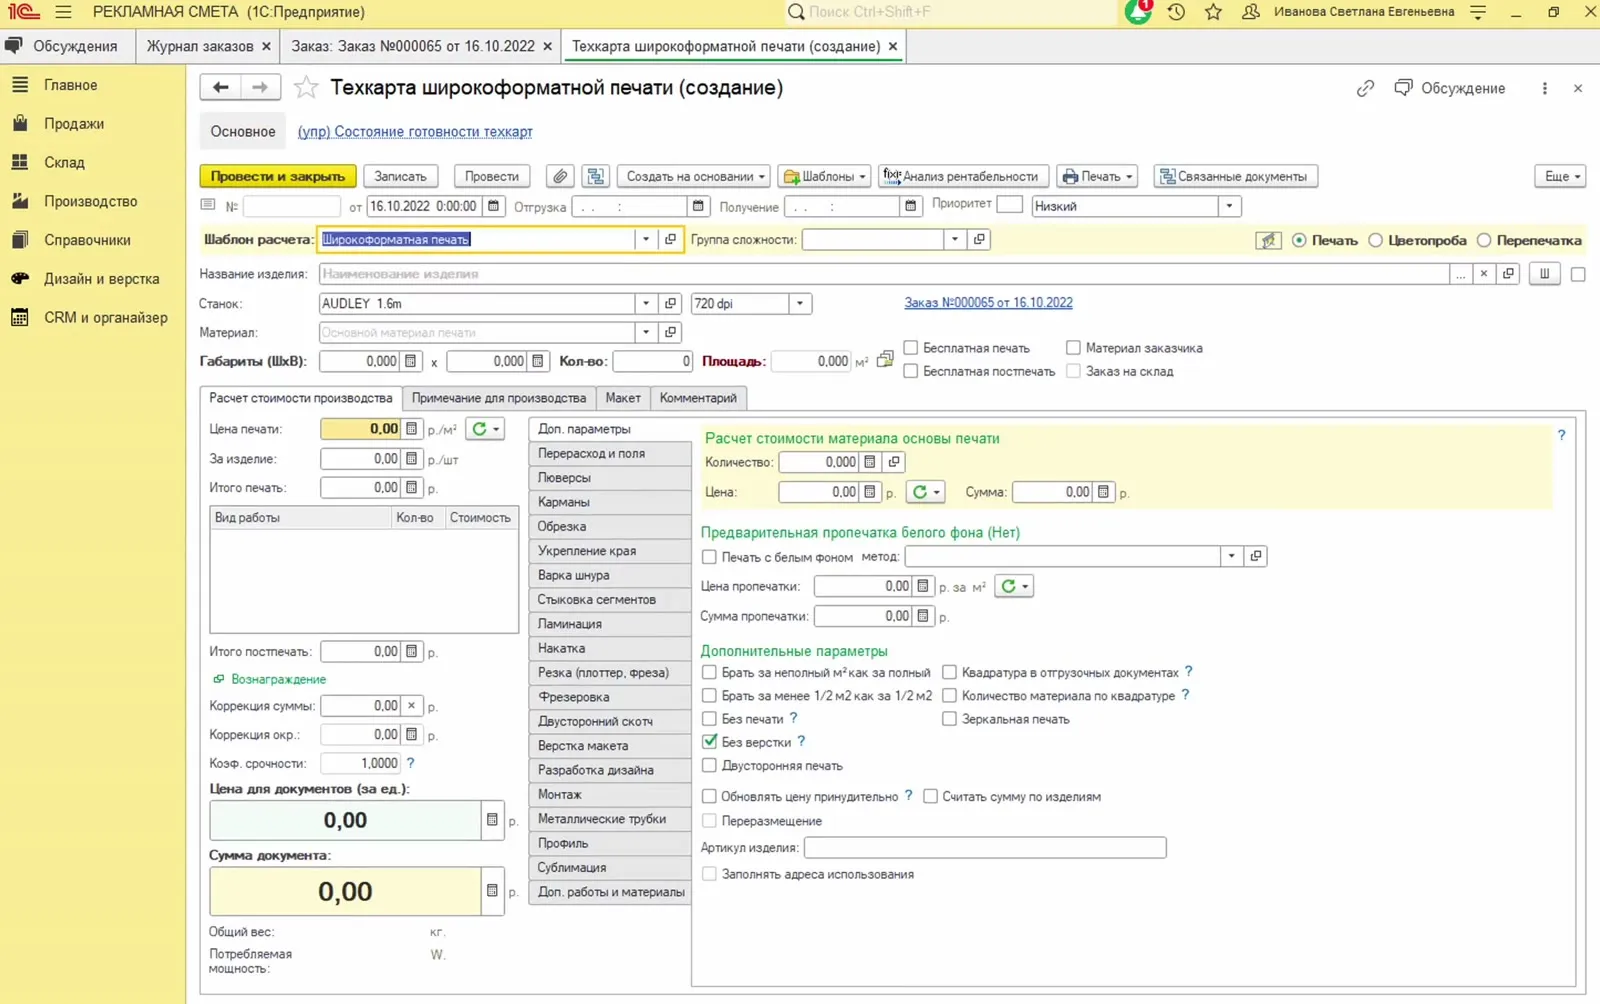Expand the Приоритет dropdown list
Screen dimensions: 1600x1004
[1230, 206]
